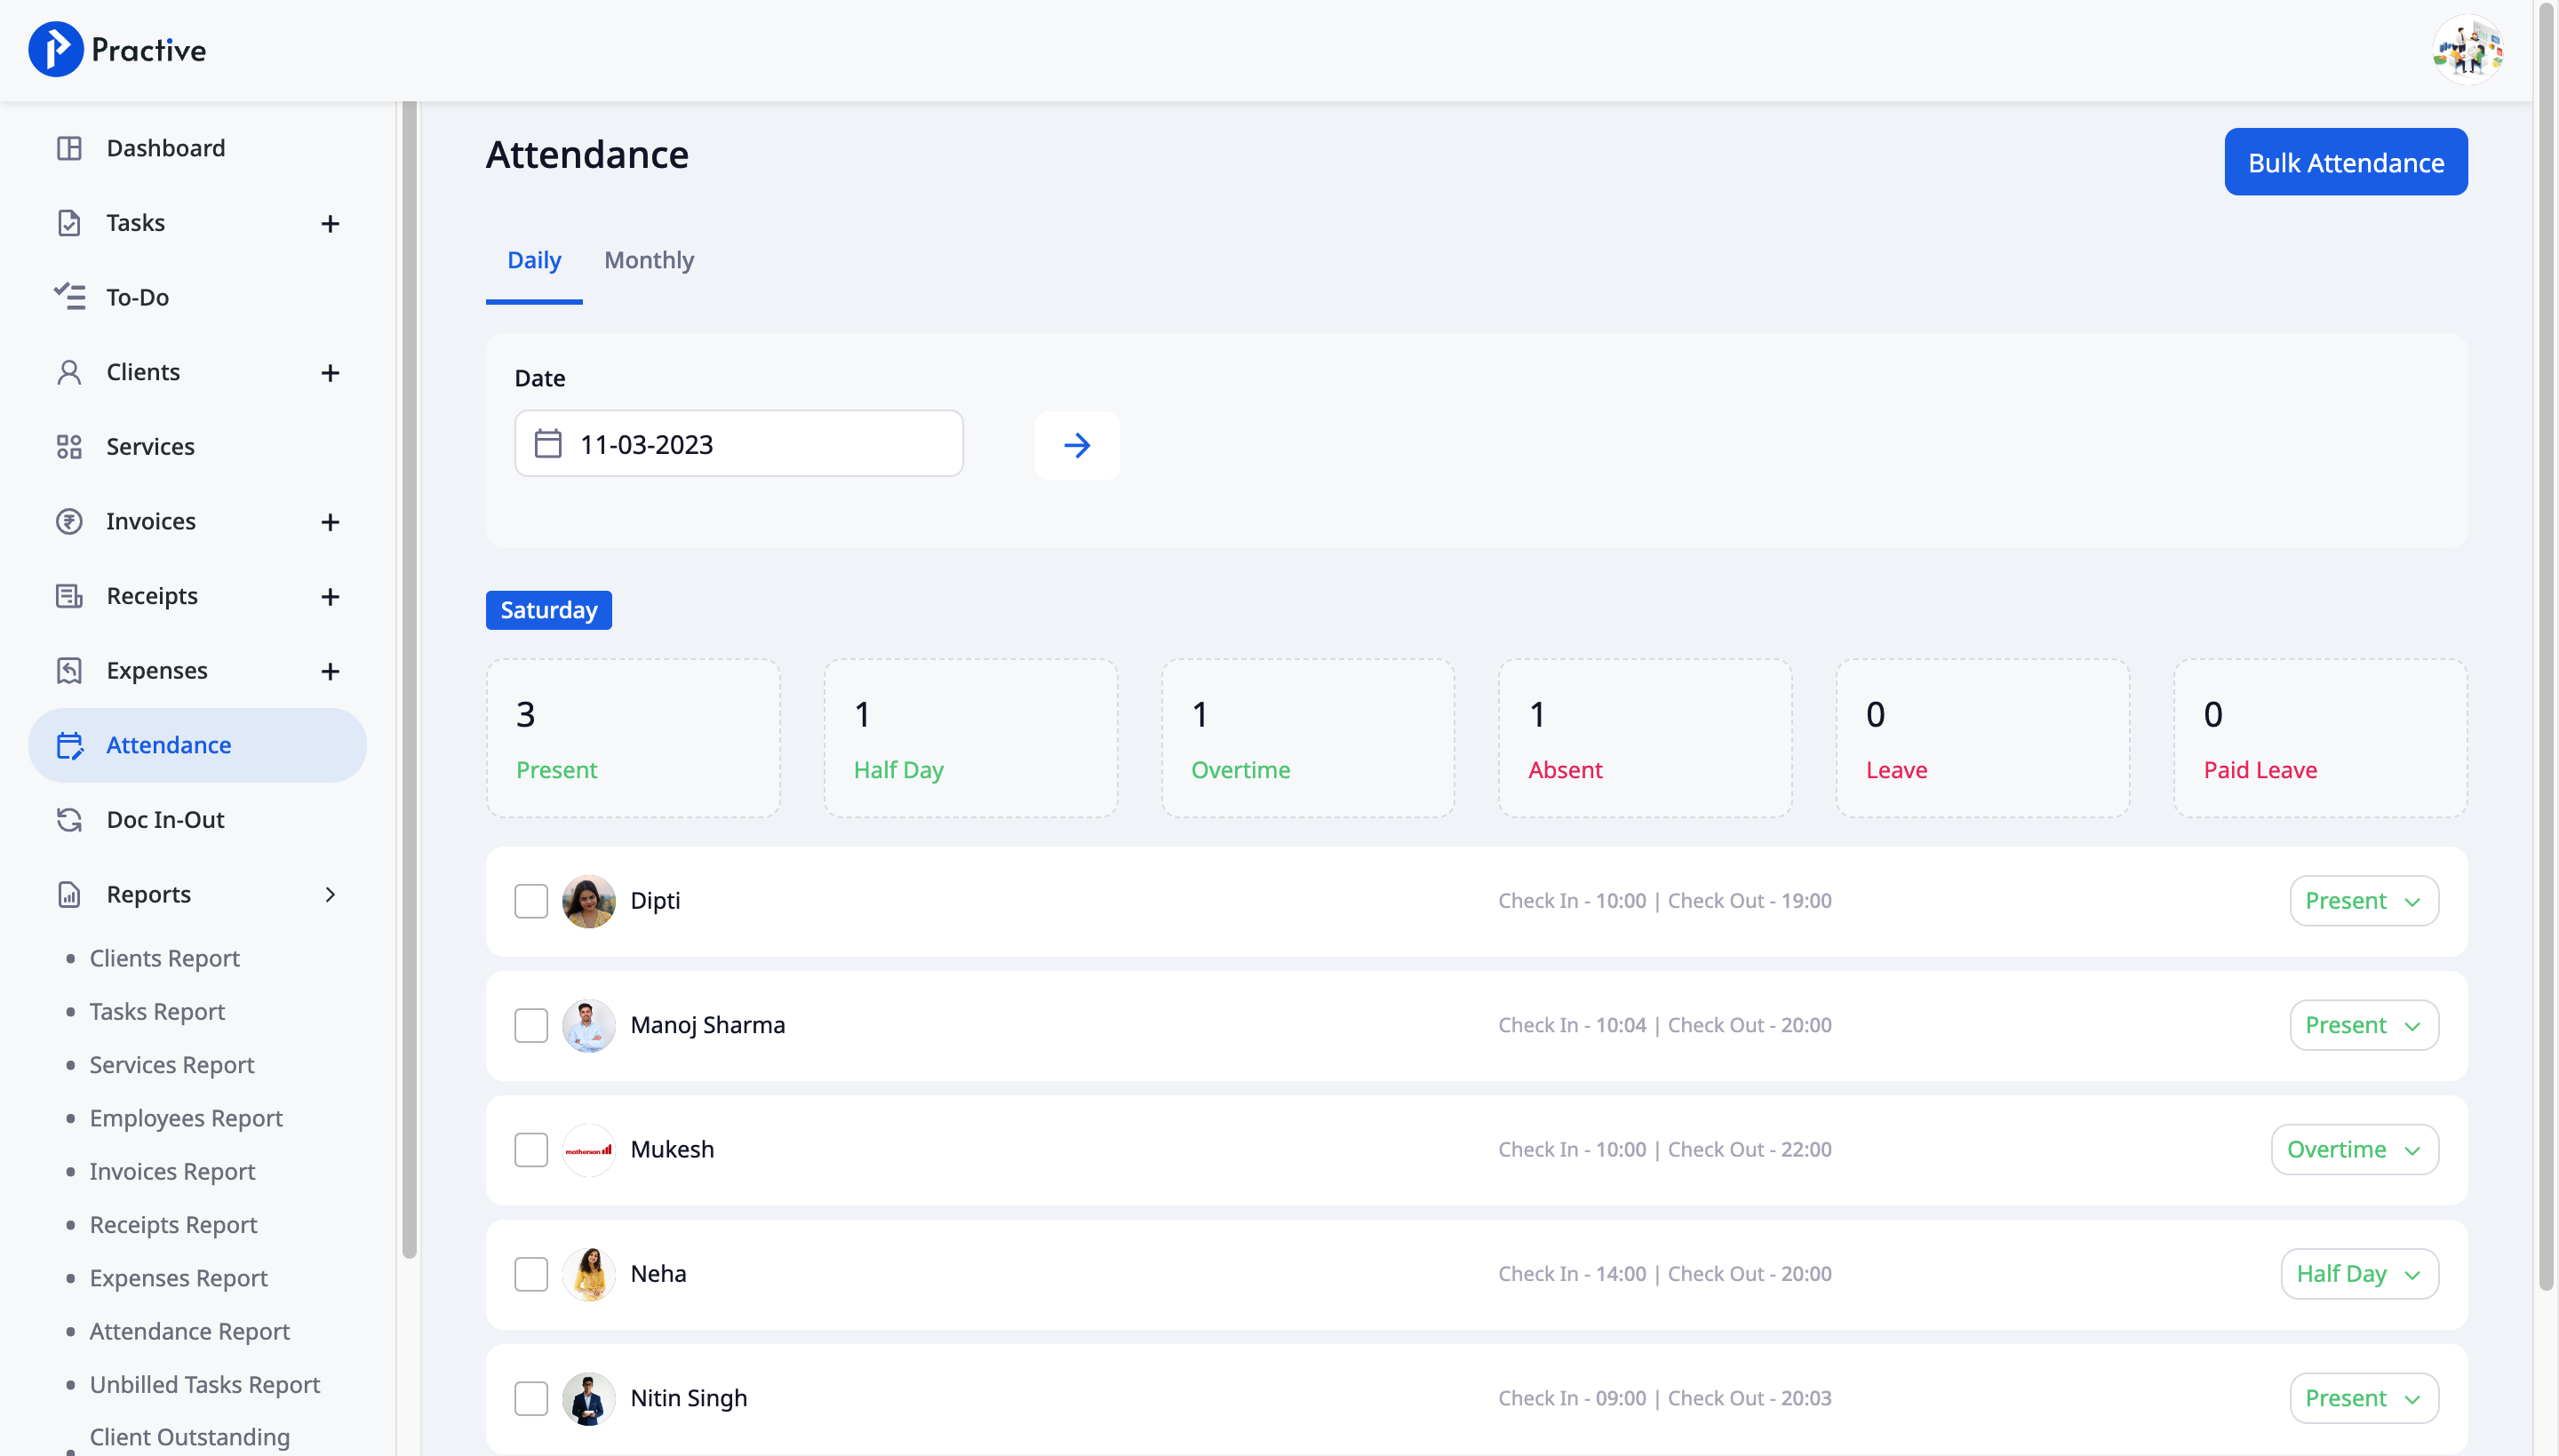Open the Invoices section icon
Screen dimensions: 2559x1456
coord(69,521)
